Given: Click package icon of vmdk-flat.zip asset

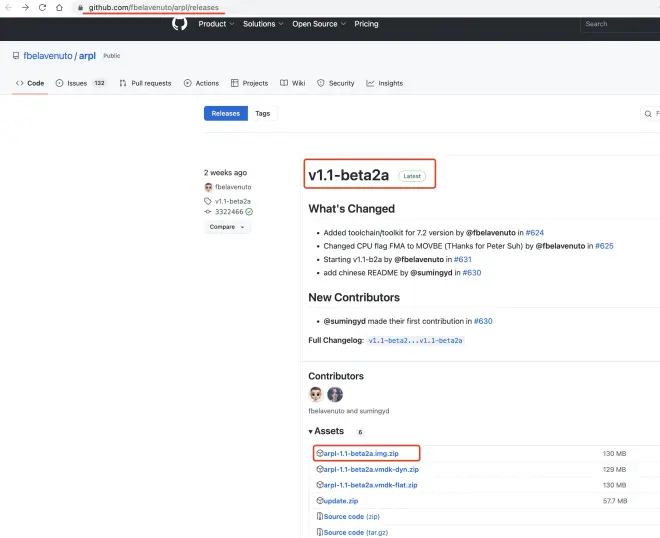Looking at the screenshot, I should click(320, 485).
